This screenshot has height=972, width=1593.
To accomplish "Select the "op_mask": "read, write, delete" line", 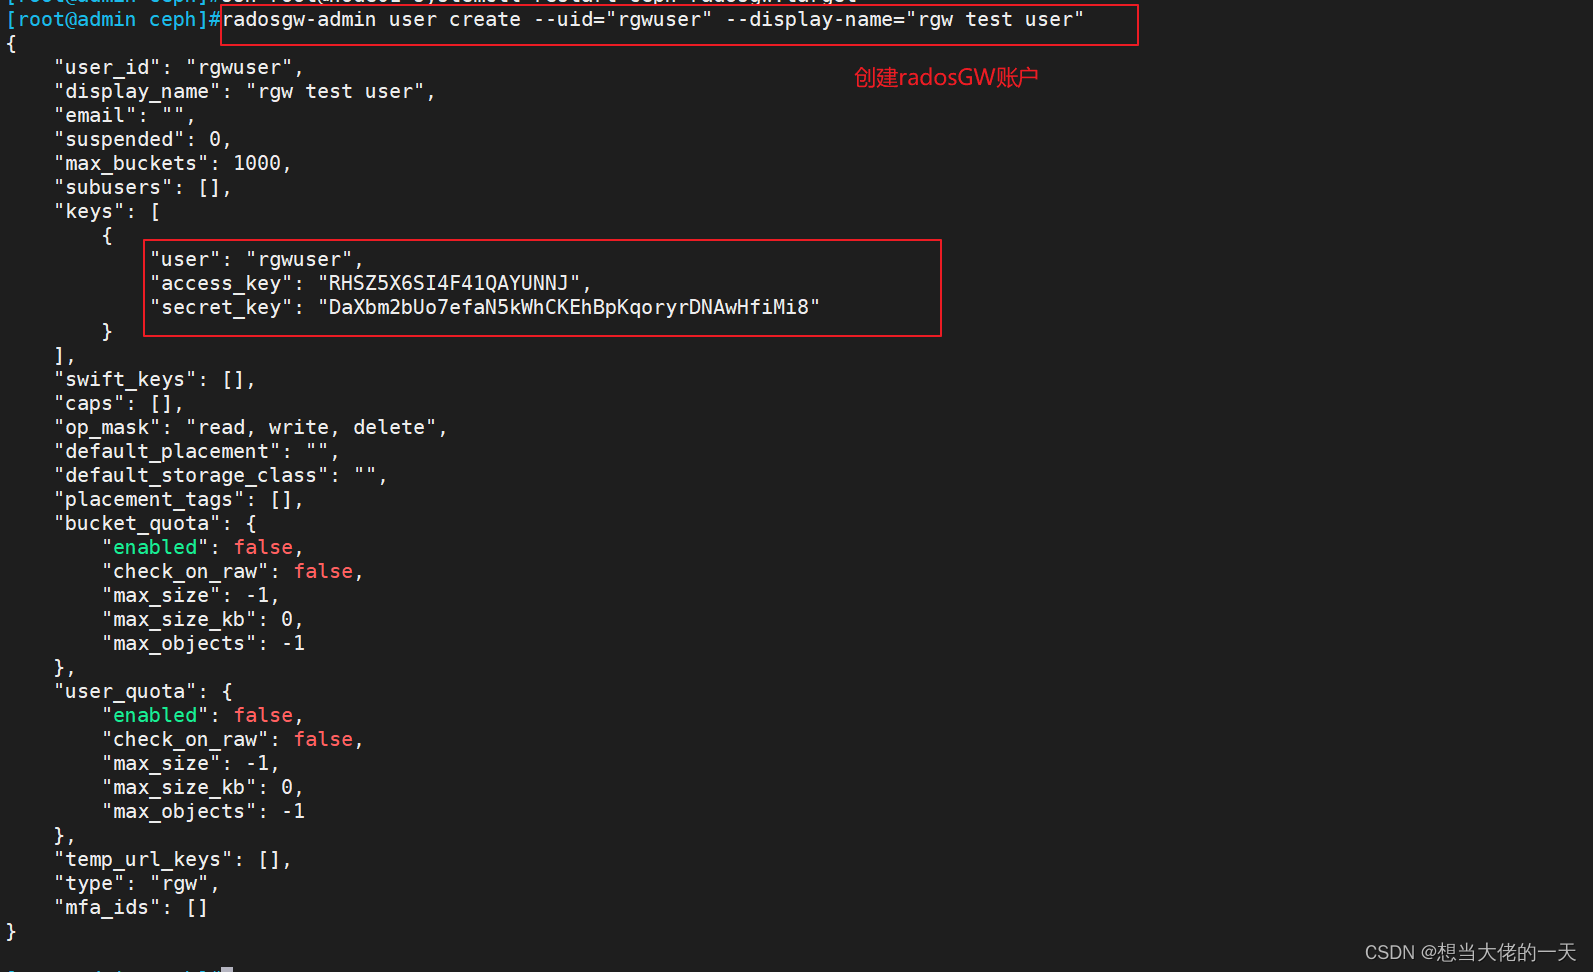I will point(251,427).
